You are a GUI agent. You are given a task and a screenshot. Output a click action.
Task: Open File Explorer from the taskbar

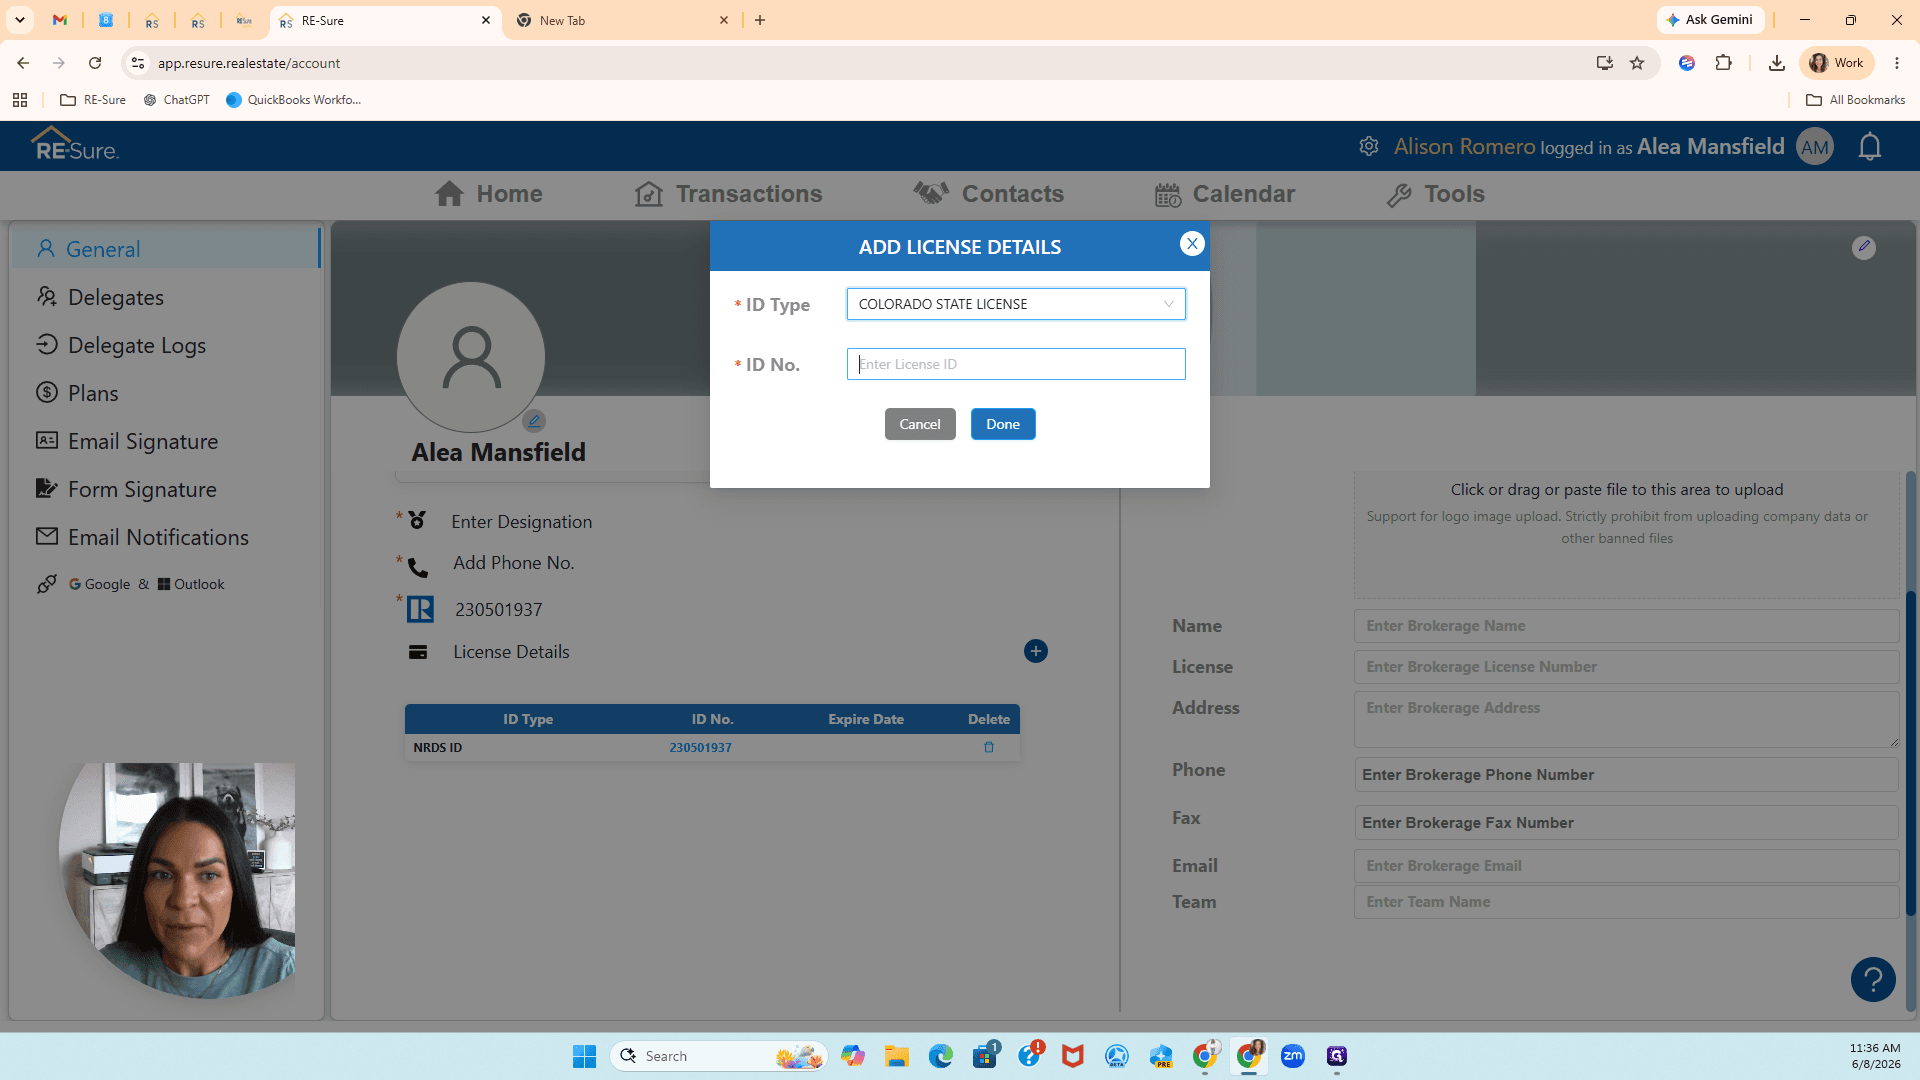pyautogui.click(x=897, y=1056)
